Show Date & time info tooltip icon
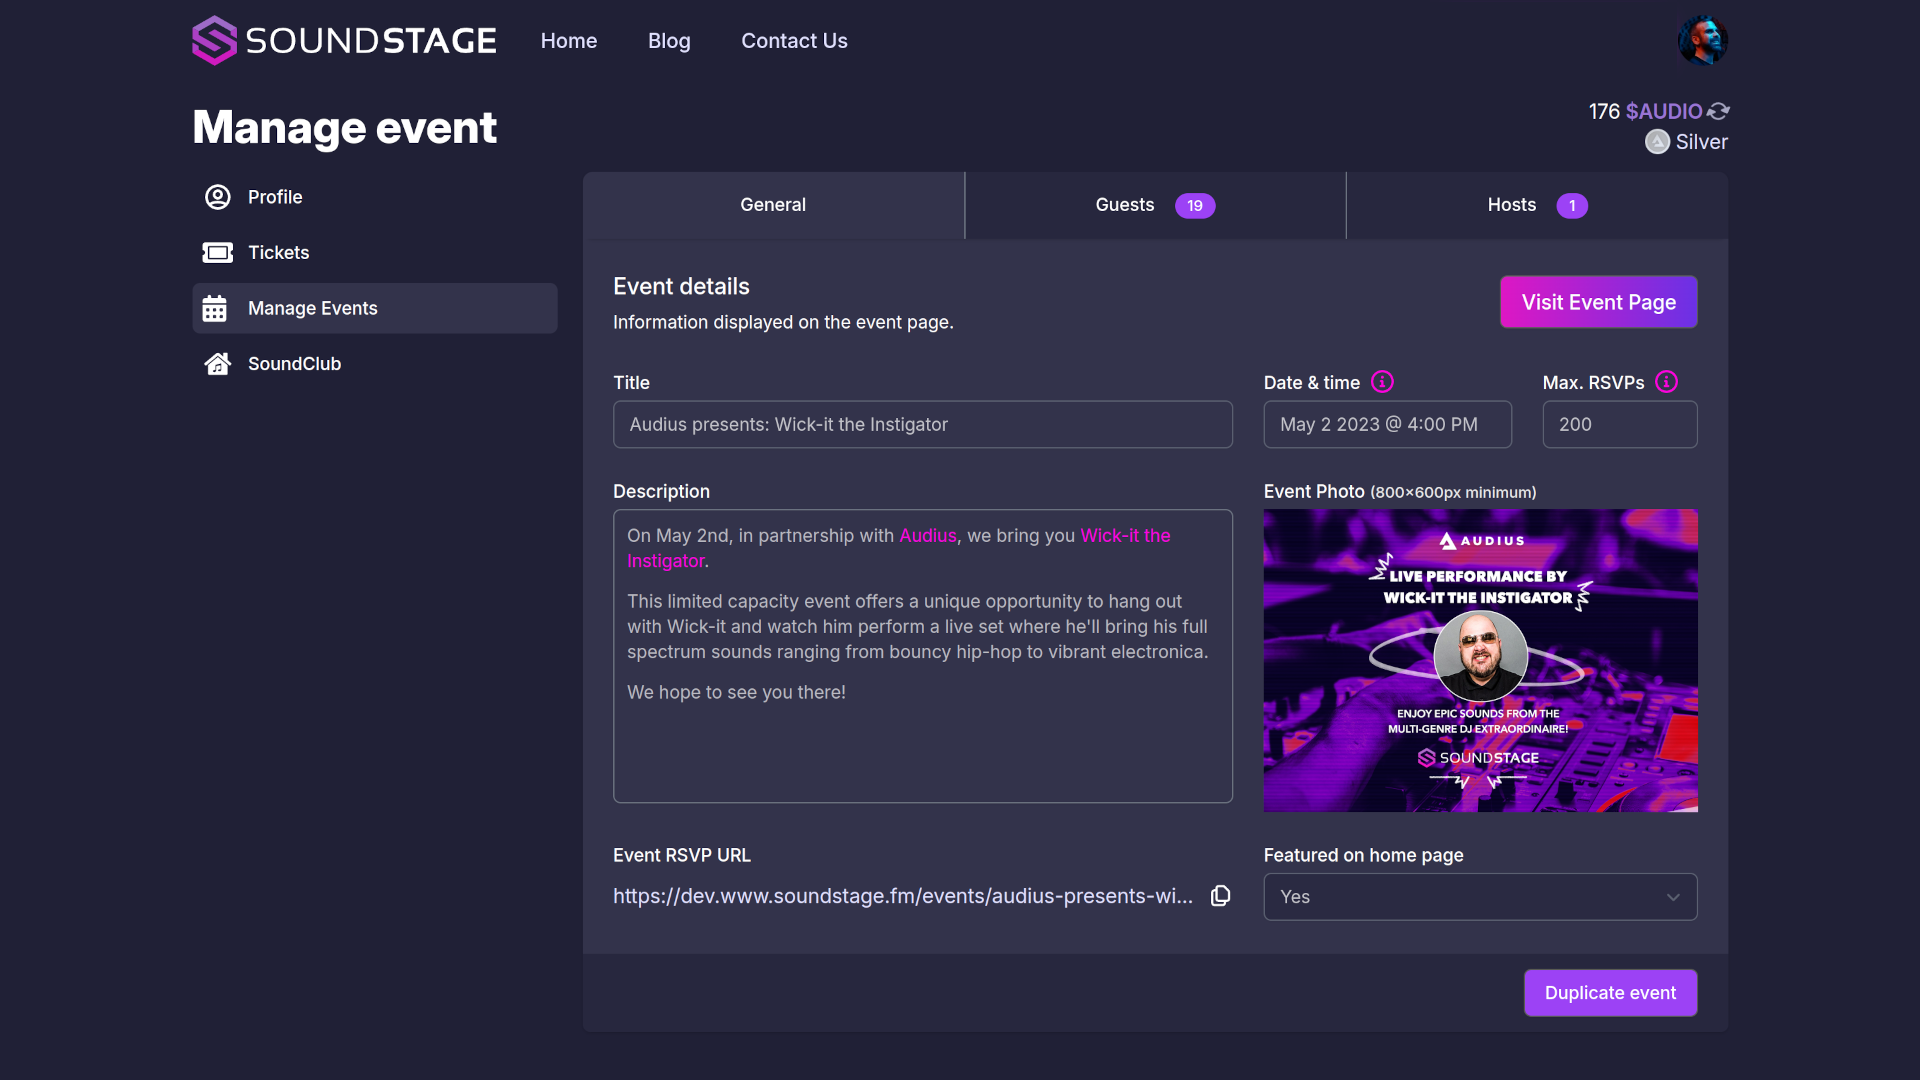This screenshot has height=1080, width=1920. [x=1382, y=382]
